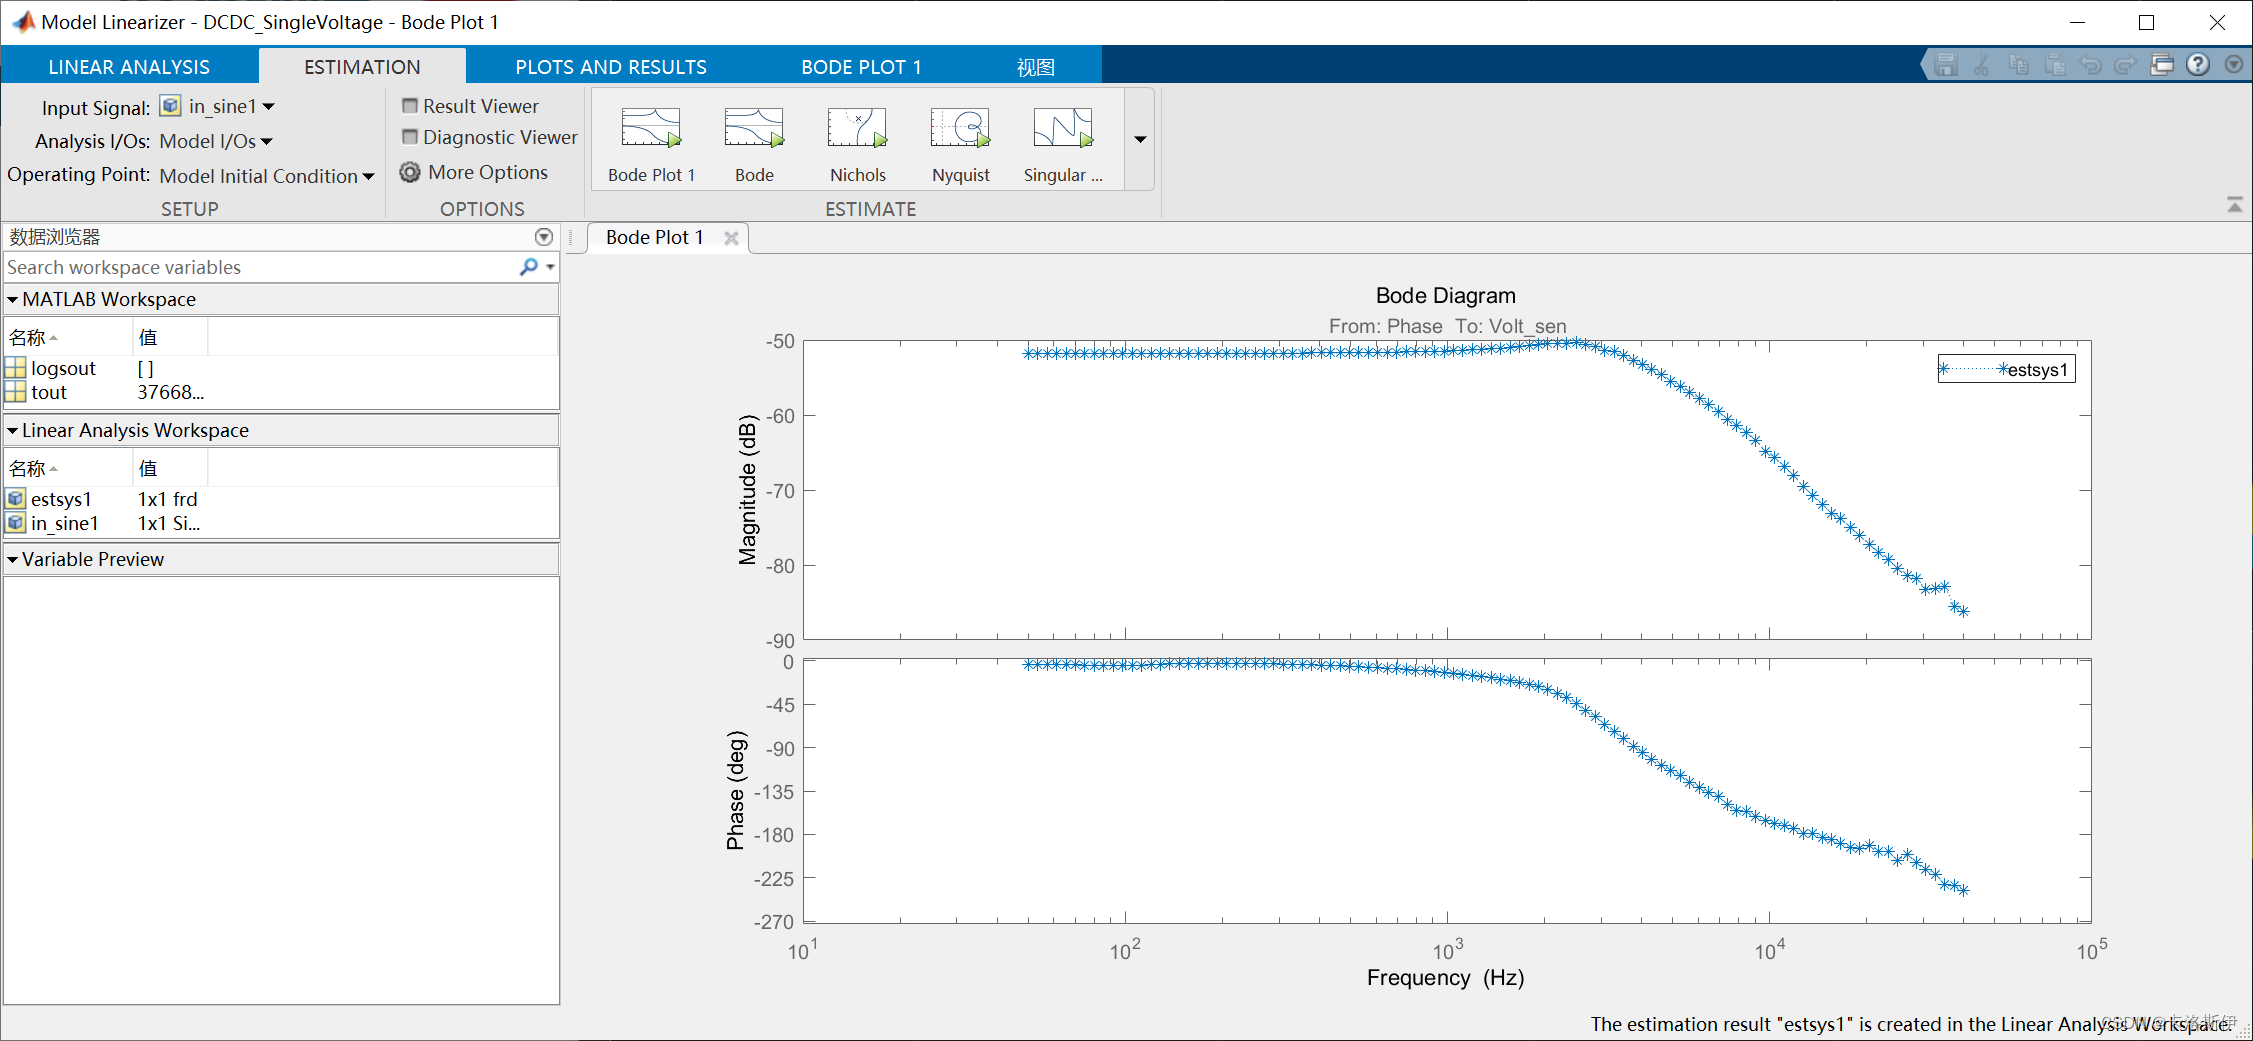Select the logsout variable row
Image resolution: width=2253 pixels, height=1041 pixels.
tap(280, 368)
